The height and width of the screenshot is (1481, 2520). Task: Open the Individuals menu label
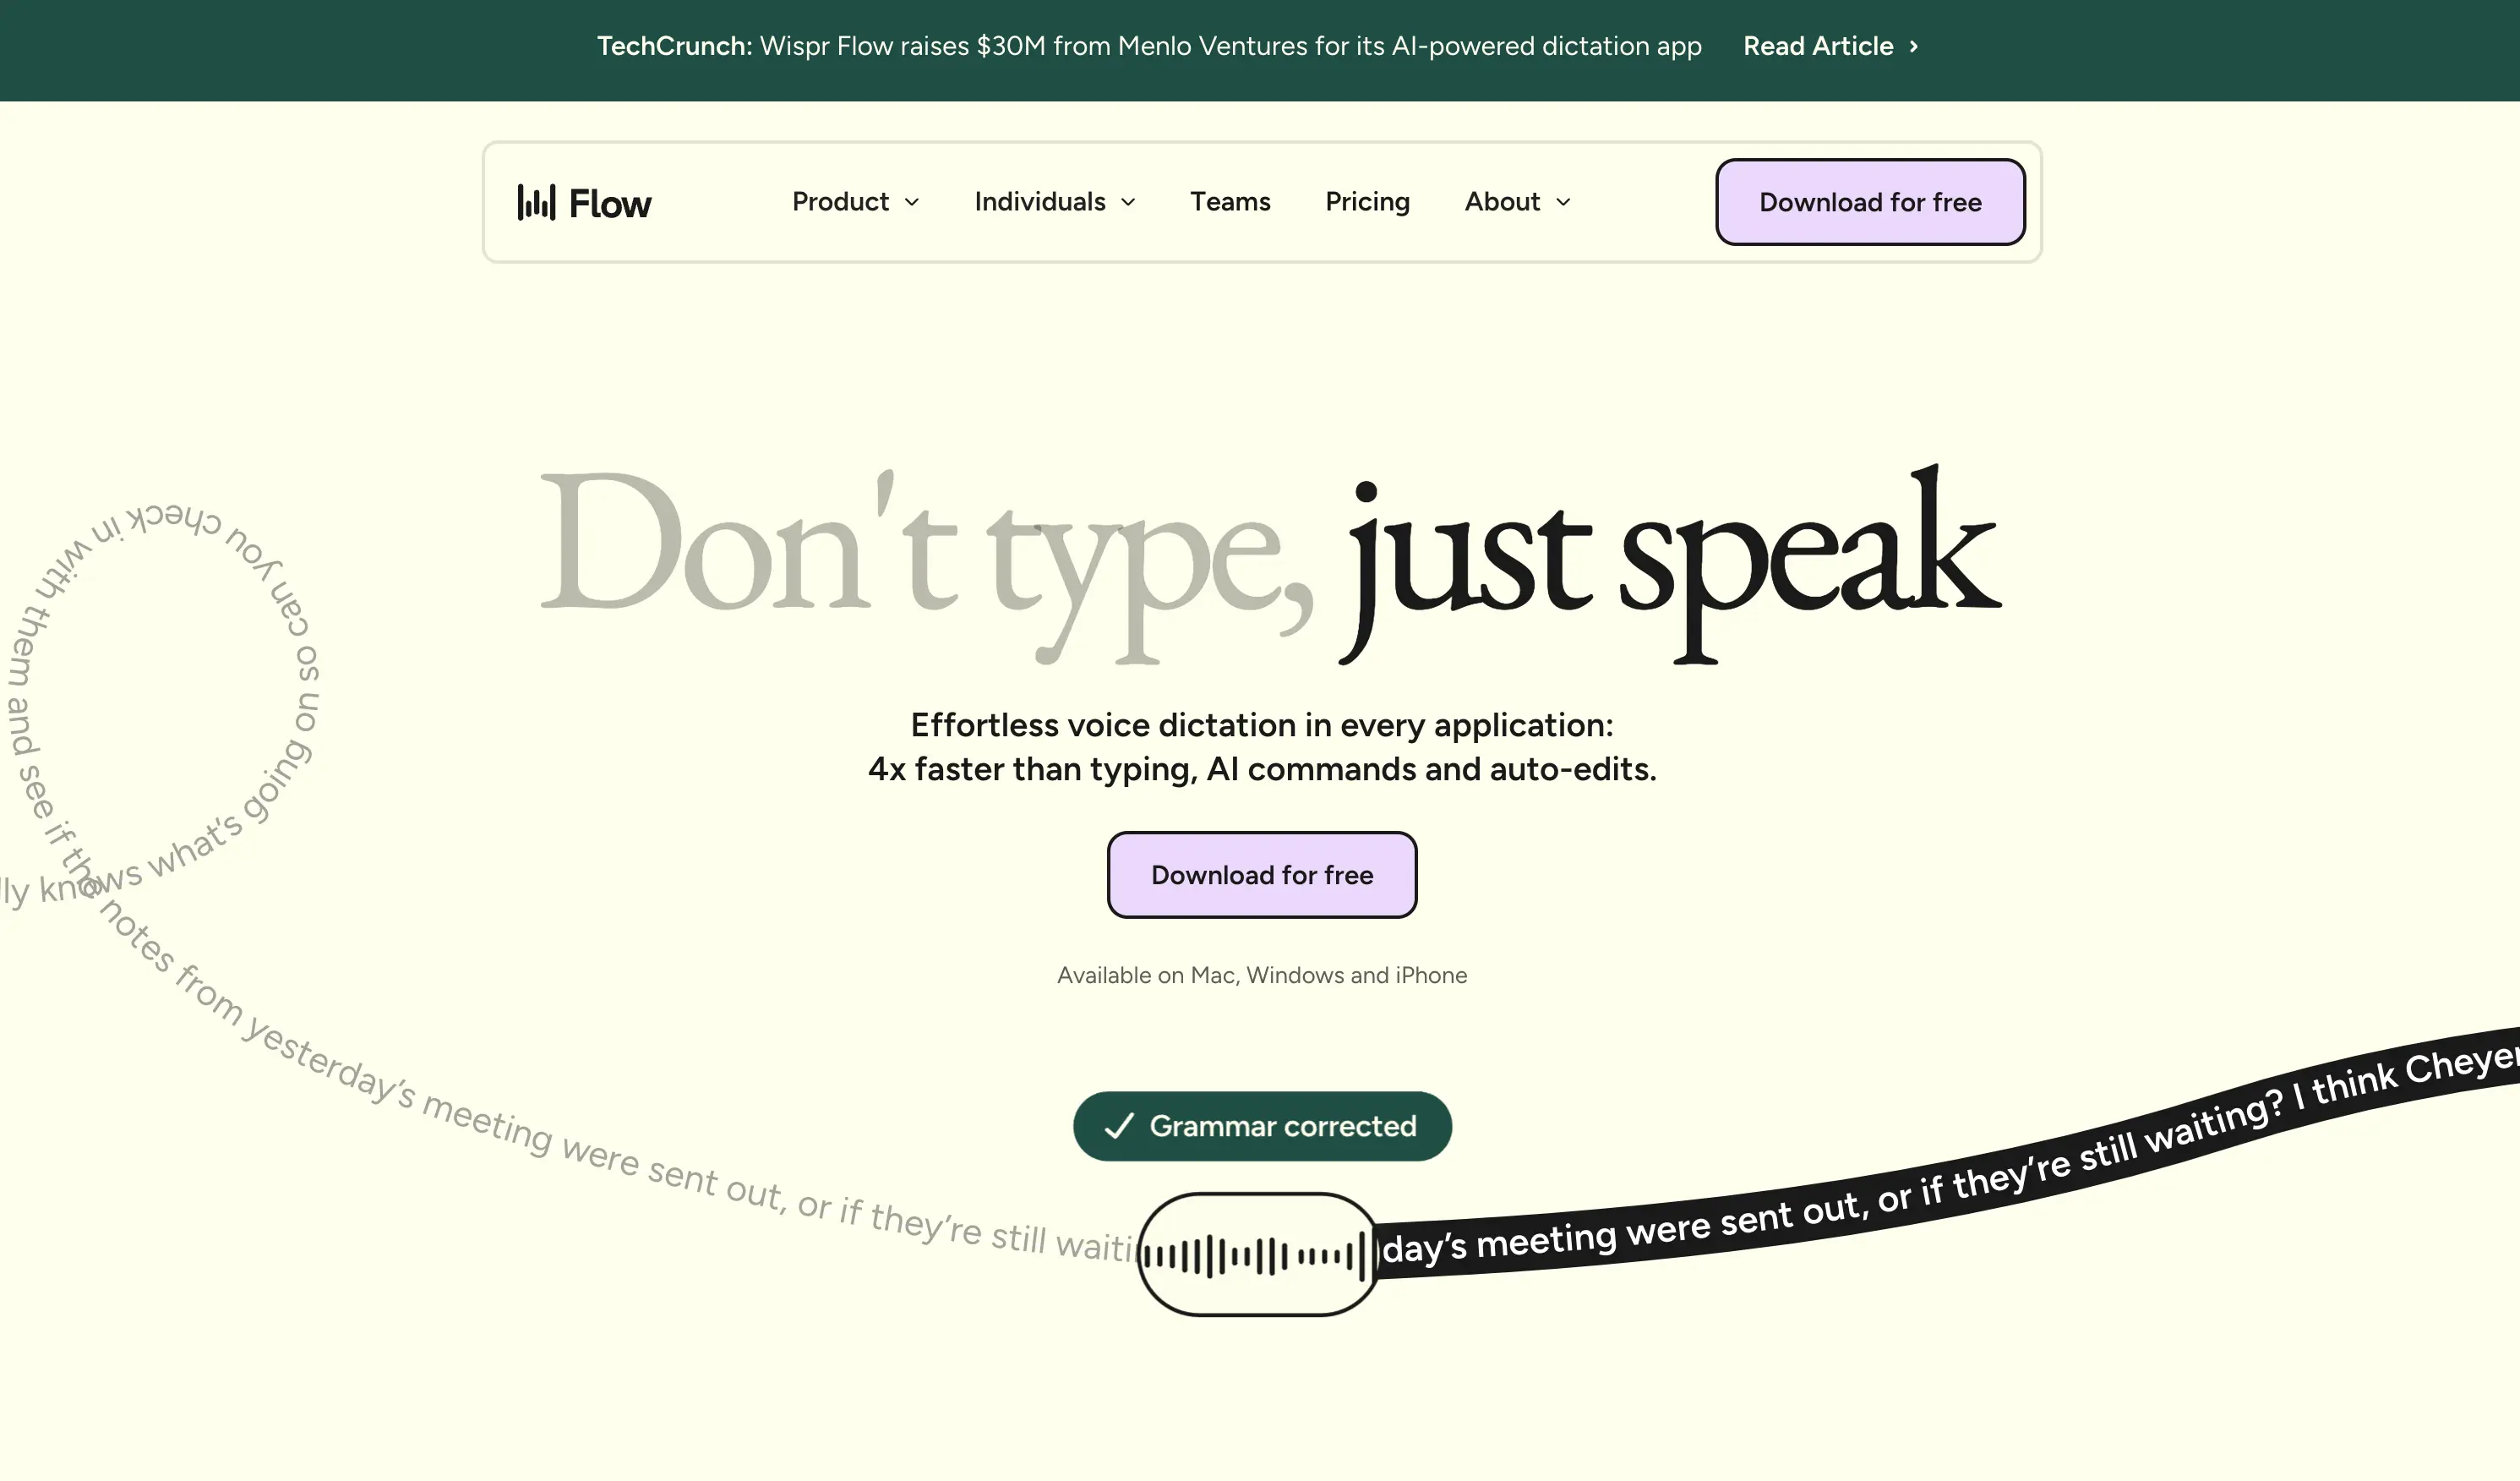pyautogui.click(x=1040, y=202)
